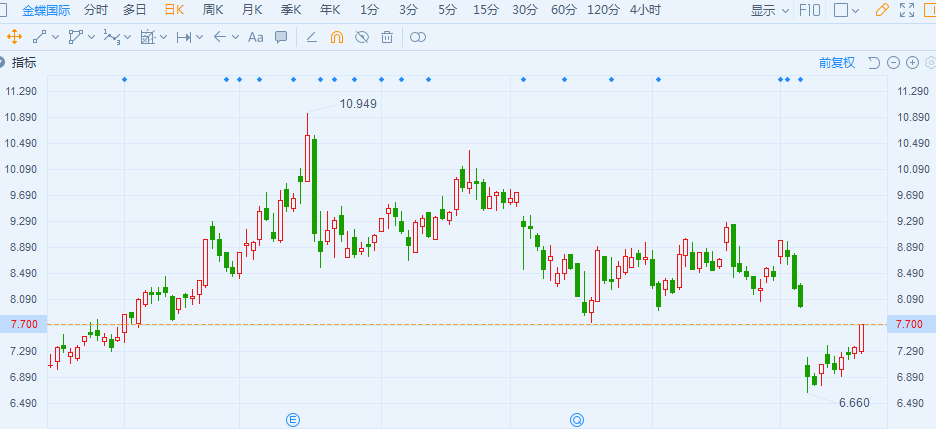Select the angle line tool

pyautogui.click(x=311, y=37)
